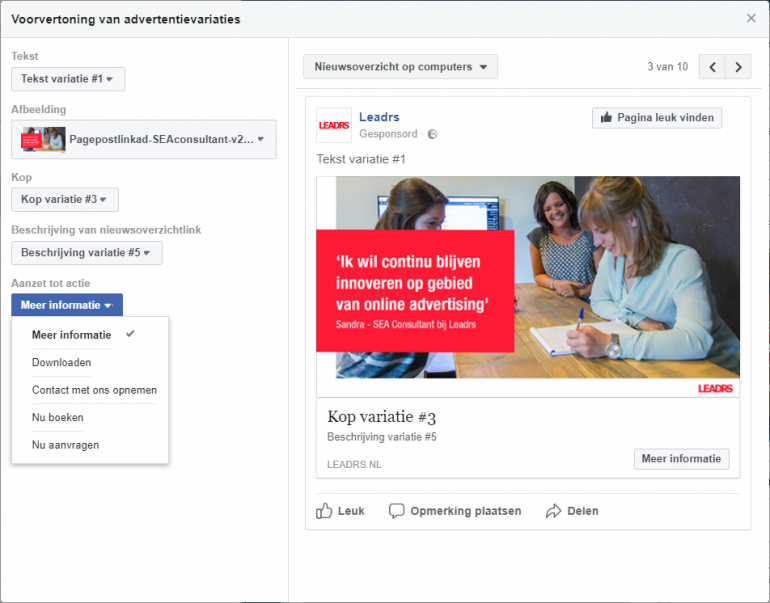Click the Kop variatie #3 headline
This screenshot has height=603, width=770.
coord(382,417)
